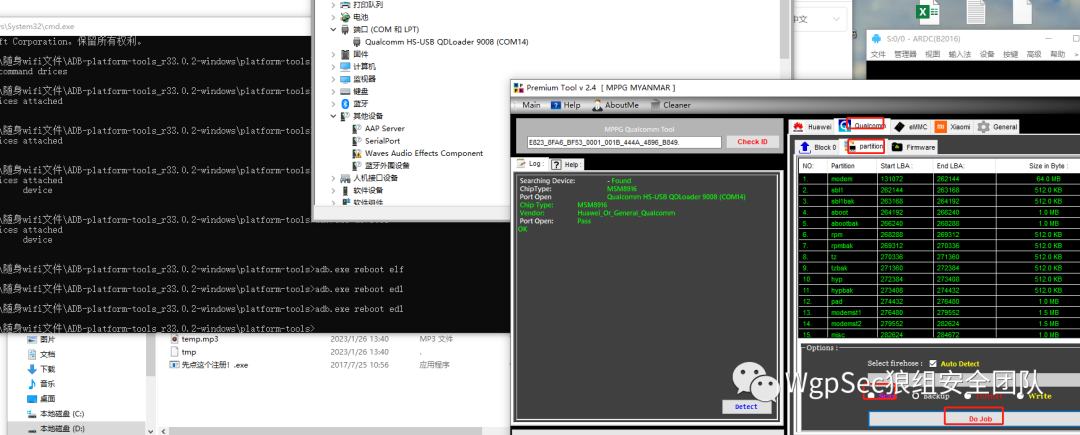Open 设备 menu in ARDC window
This screenshot has height=435, width=1080.
[987, 54]
